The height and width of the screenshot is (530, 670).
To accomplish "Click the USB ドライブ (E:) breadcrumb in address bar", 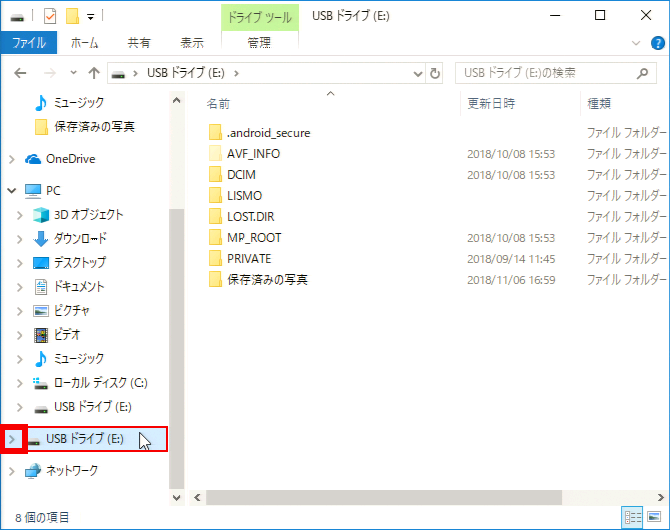I will [x=185, y=73].
